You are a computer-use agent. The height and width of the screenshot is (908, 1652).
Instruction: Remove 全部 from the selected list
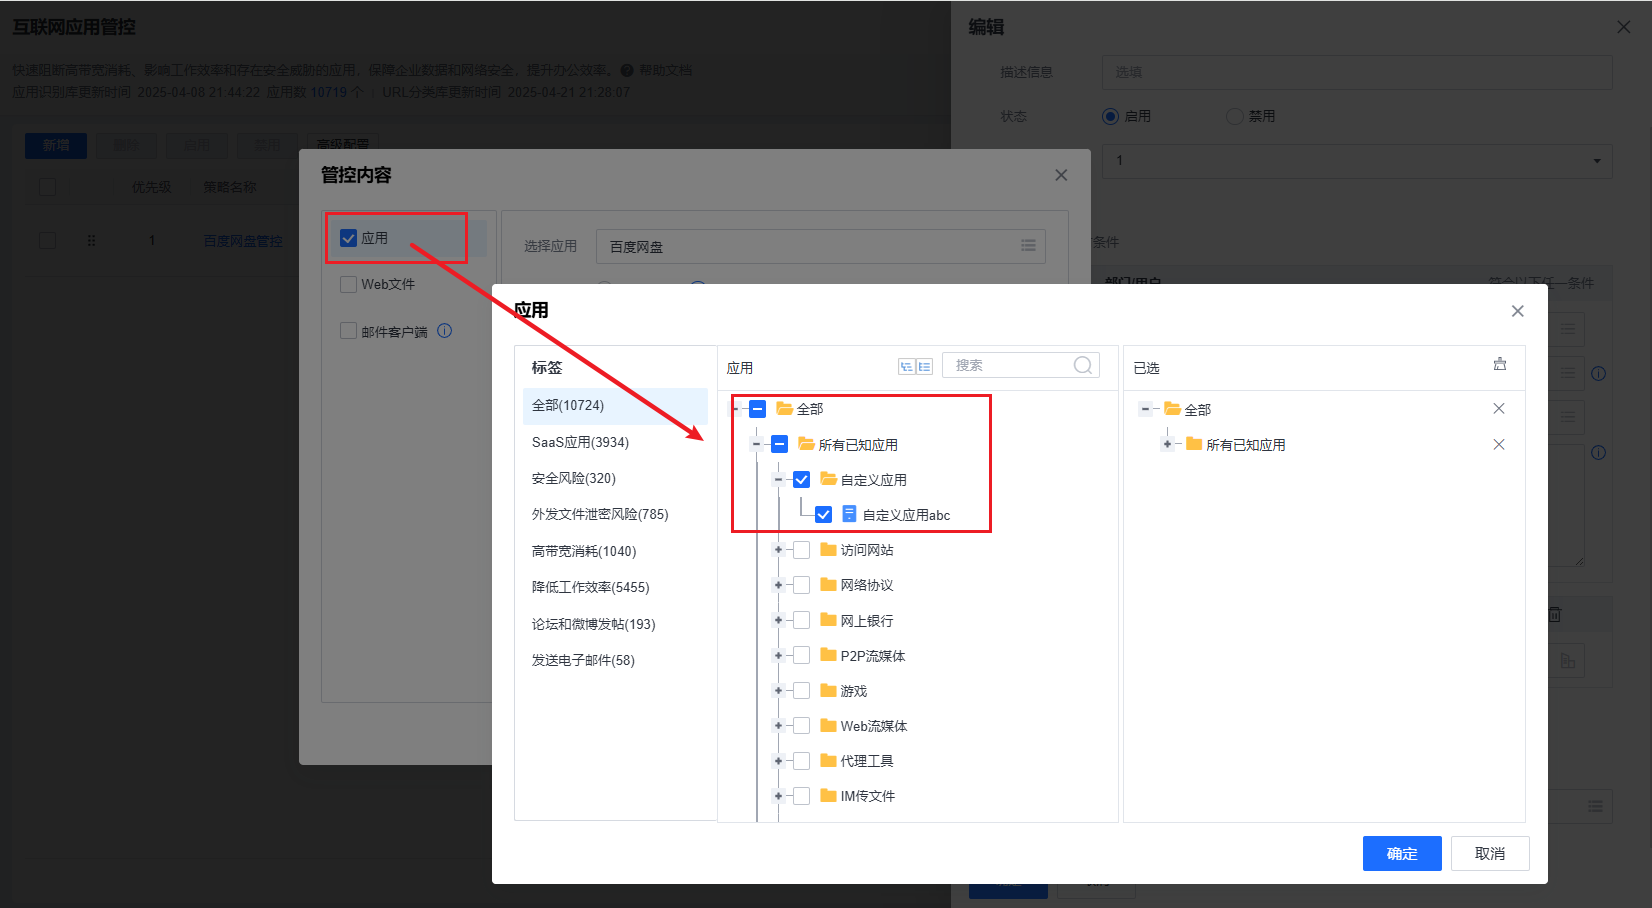pyautogui.click(x=1498, y=409)
